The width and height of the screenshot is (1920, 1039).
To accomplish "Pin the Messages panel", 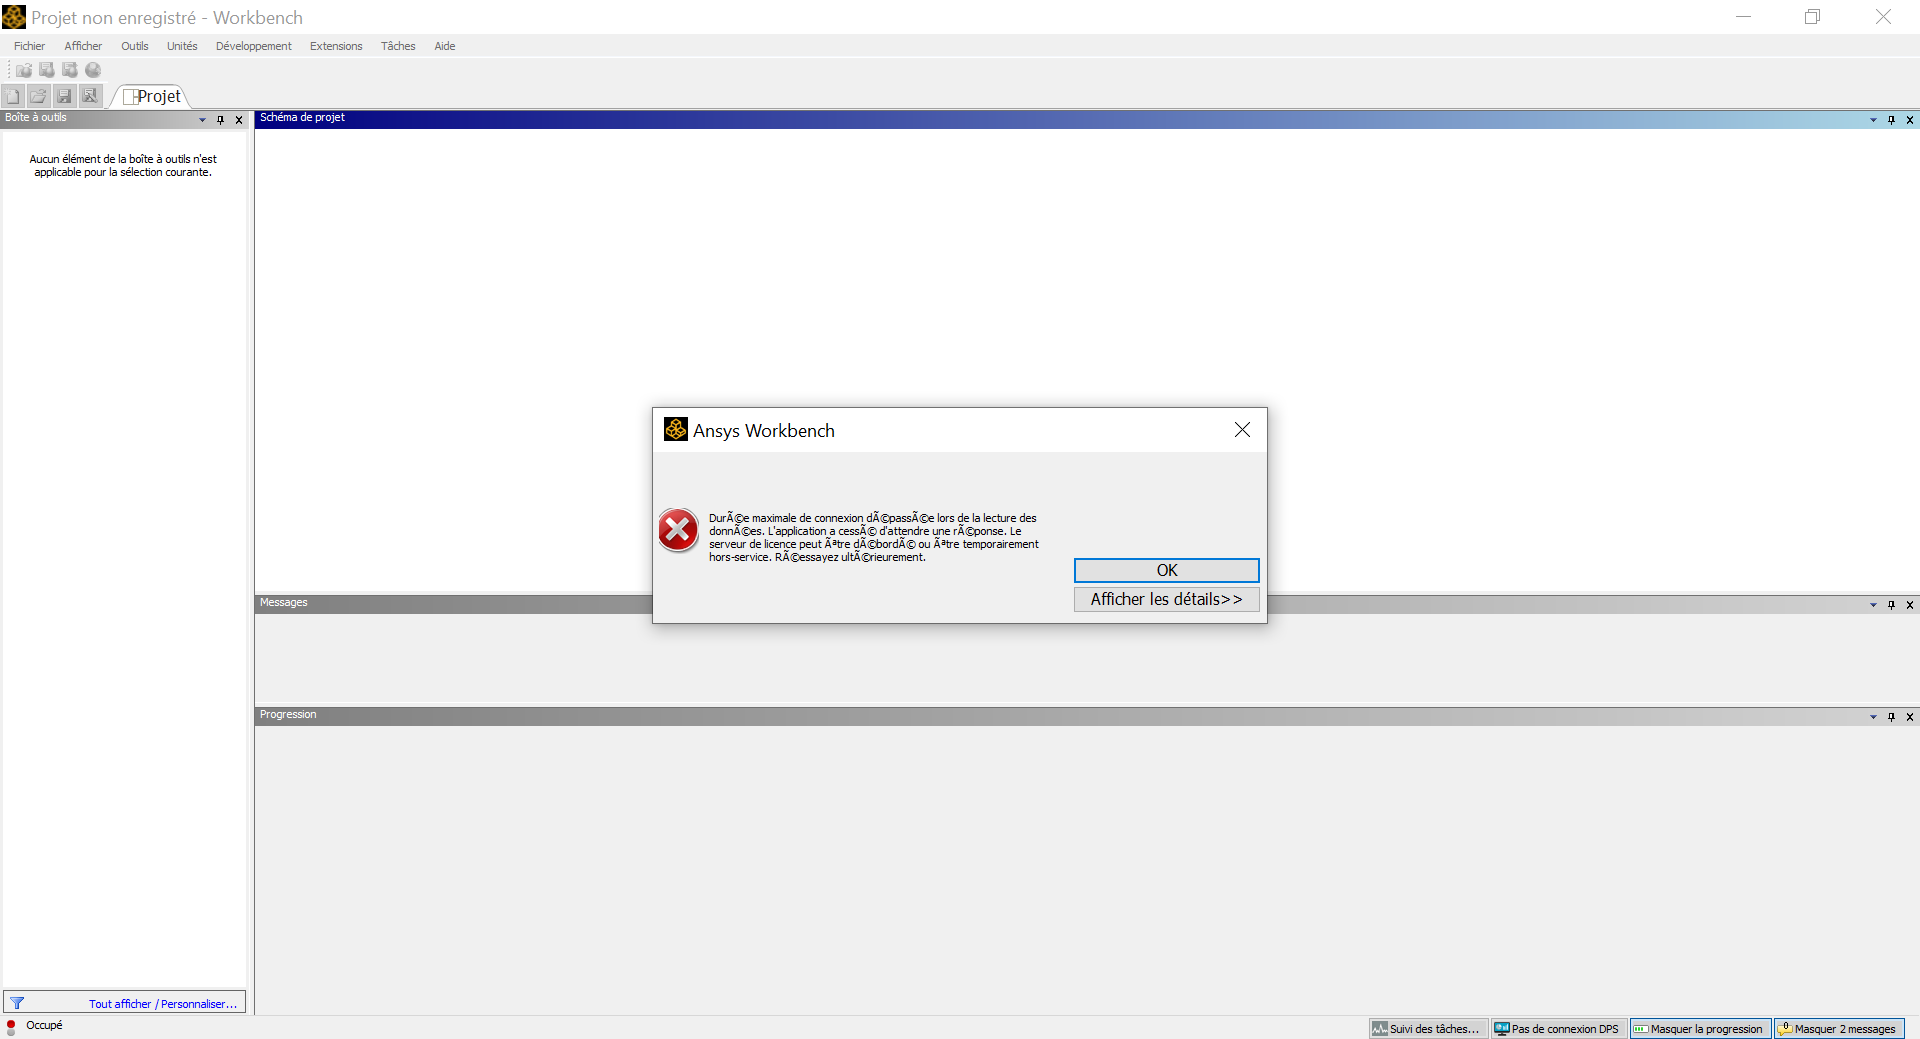I will [x=1891, y=605].
